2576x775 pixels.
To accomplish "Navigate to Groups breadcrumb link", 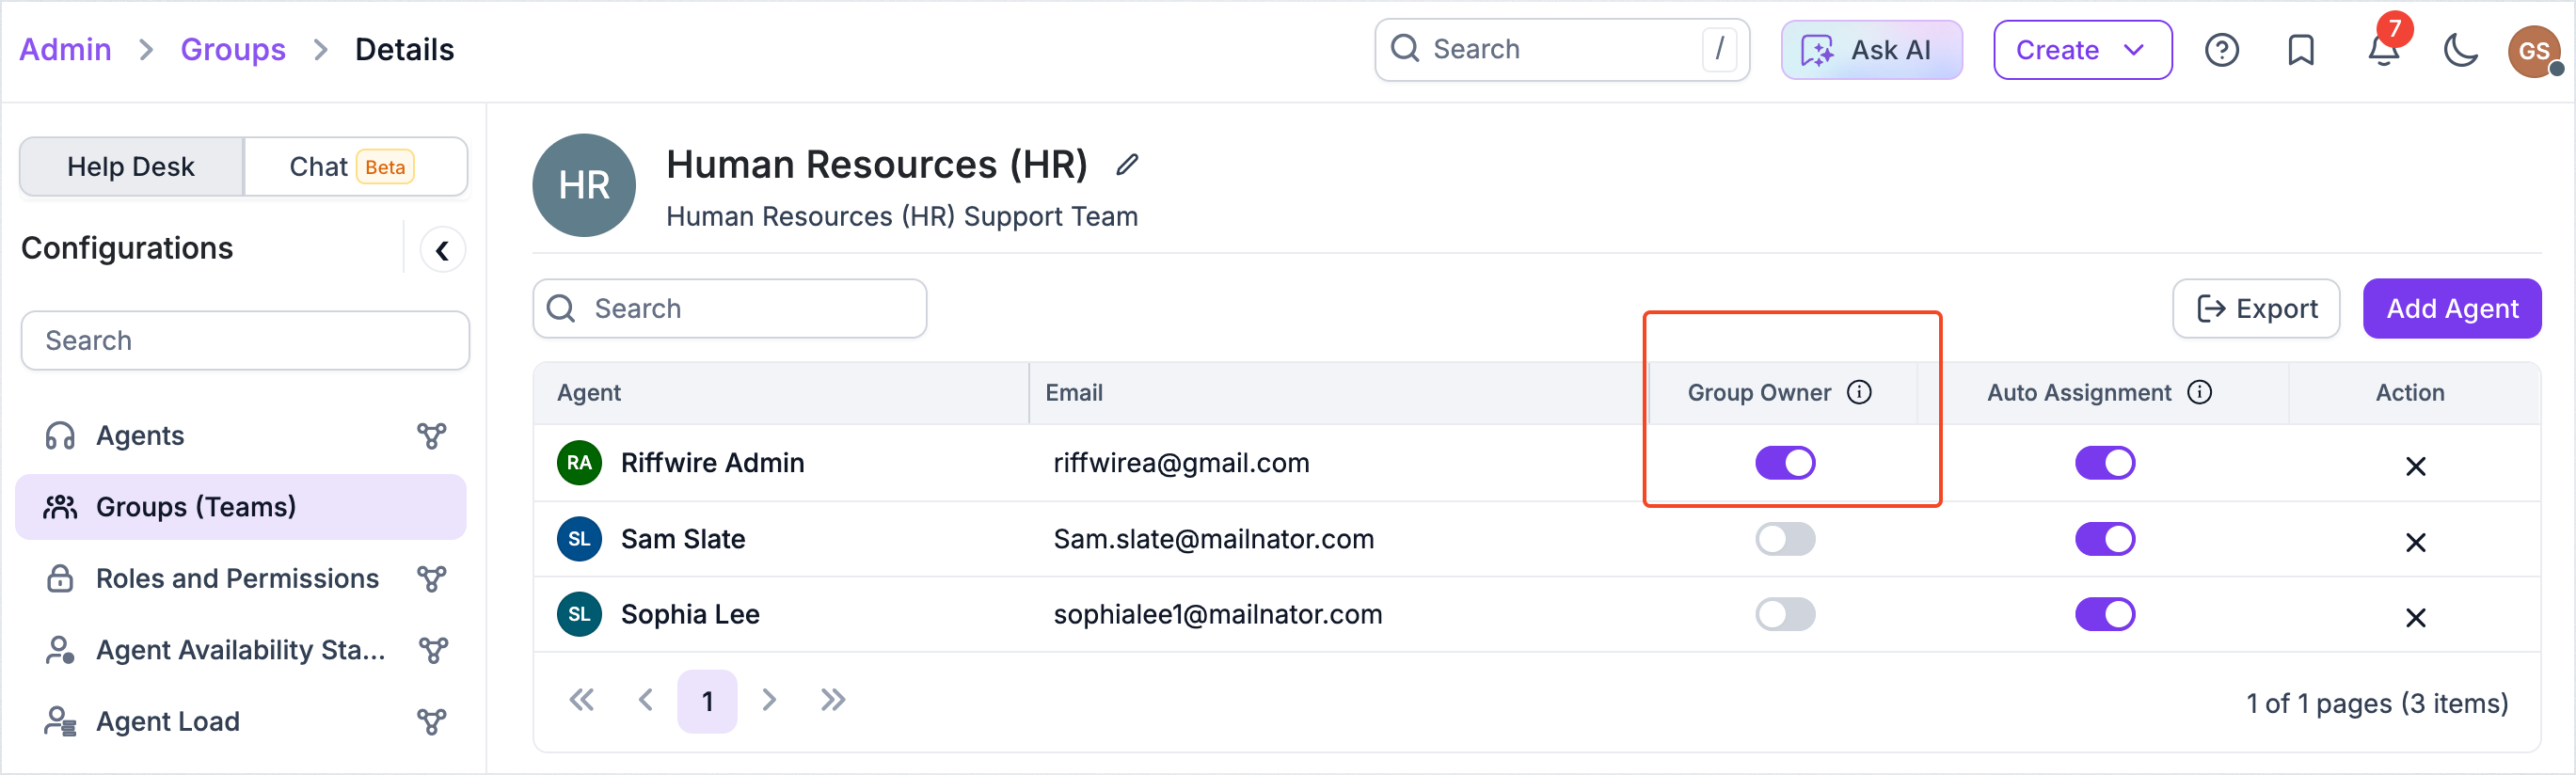I will point(232,50).
